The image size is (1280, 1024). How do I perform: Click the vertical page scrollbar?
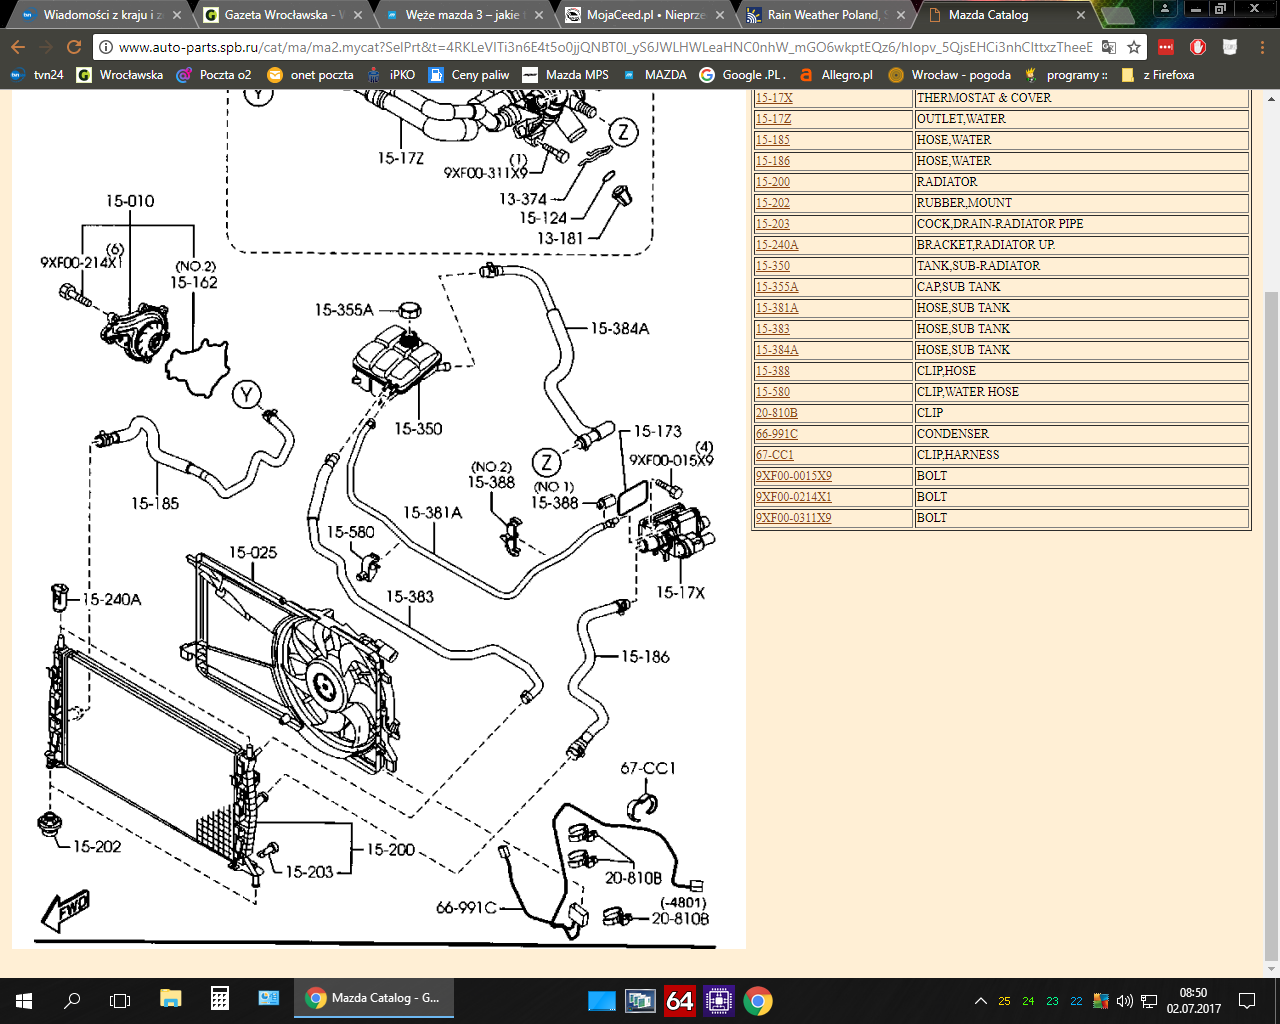point(1271,600)
